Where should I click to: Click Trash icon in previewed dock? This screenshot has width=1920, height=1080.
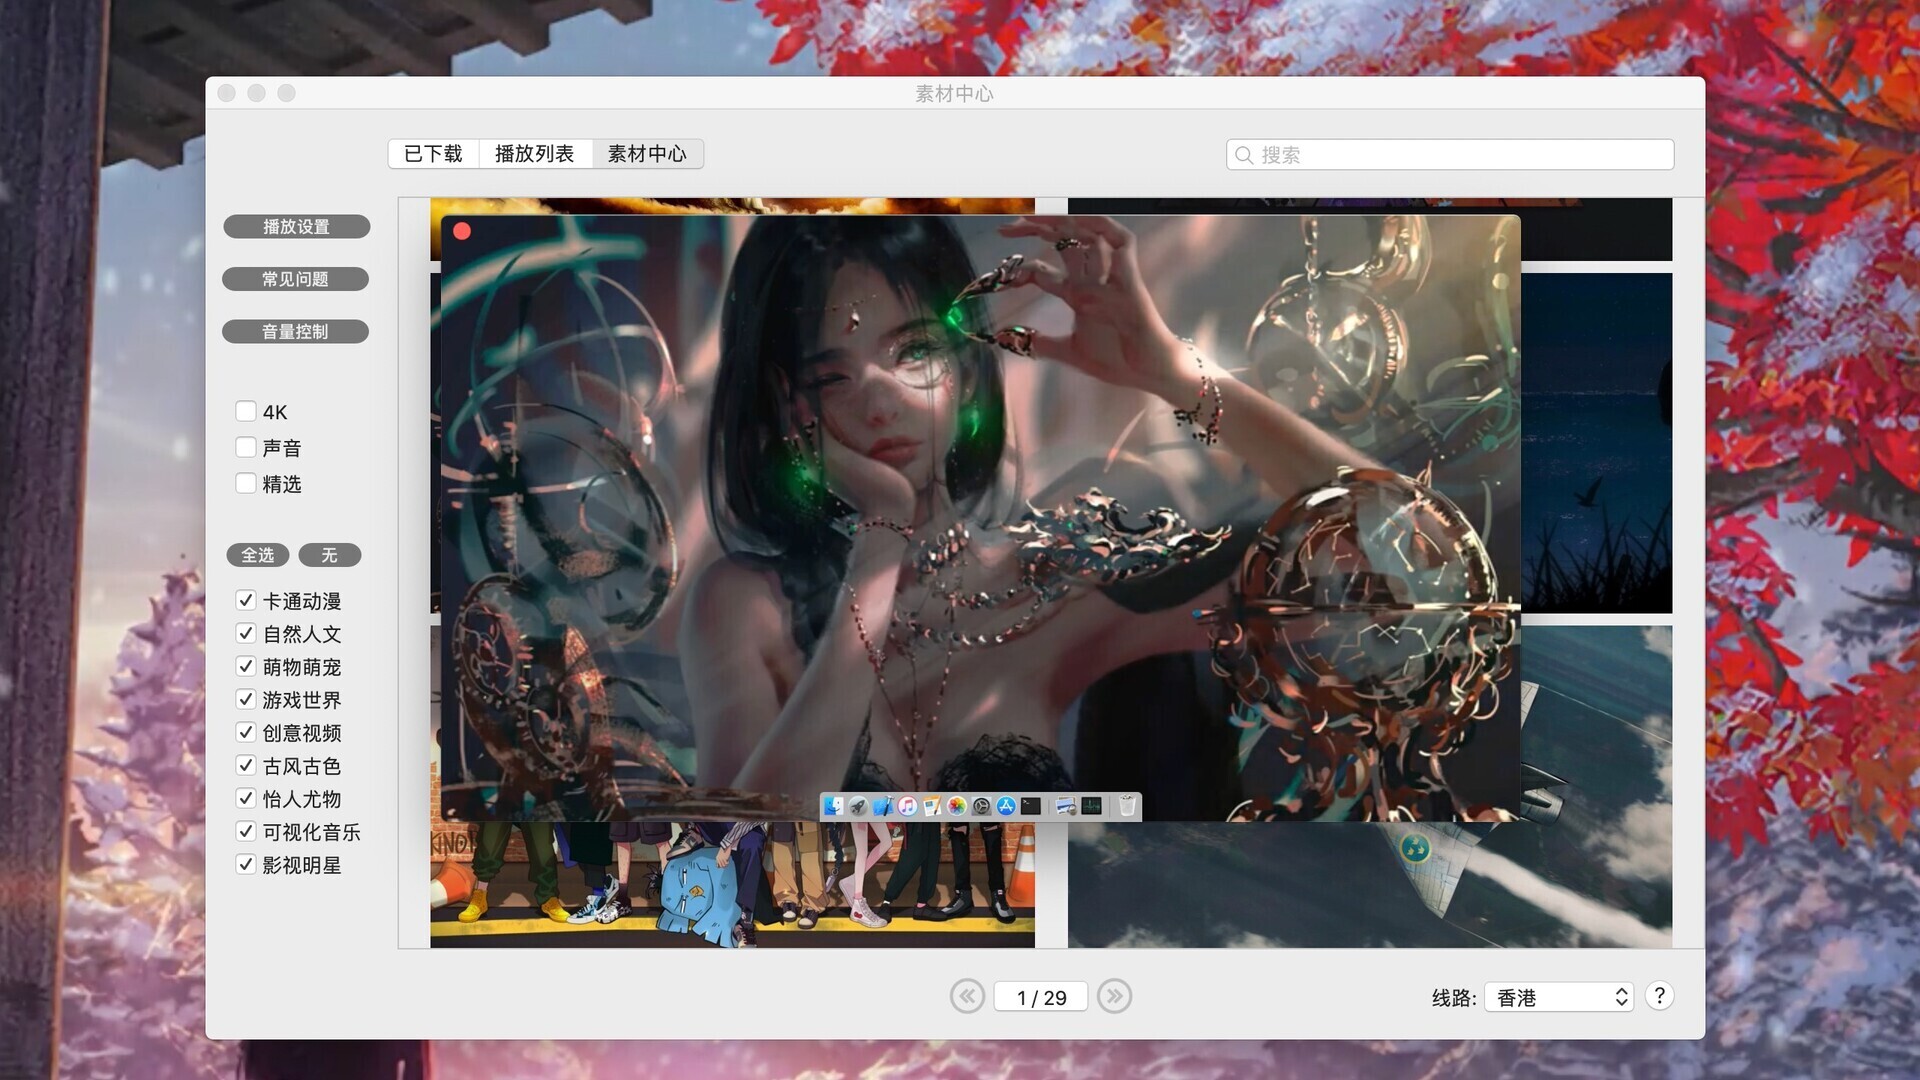pyautogui.click(x=1127, y=806)
